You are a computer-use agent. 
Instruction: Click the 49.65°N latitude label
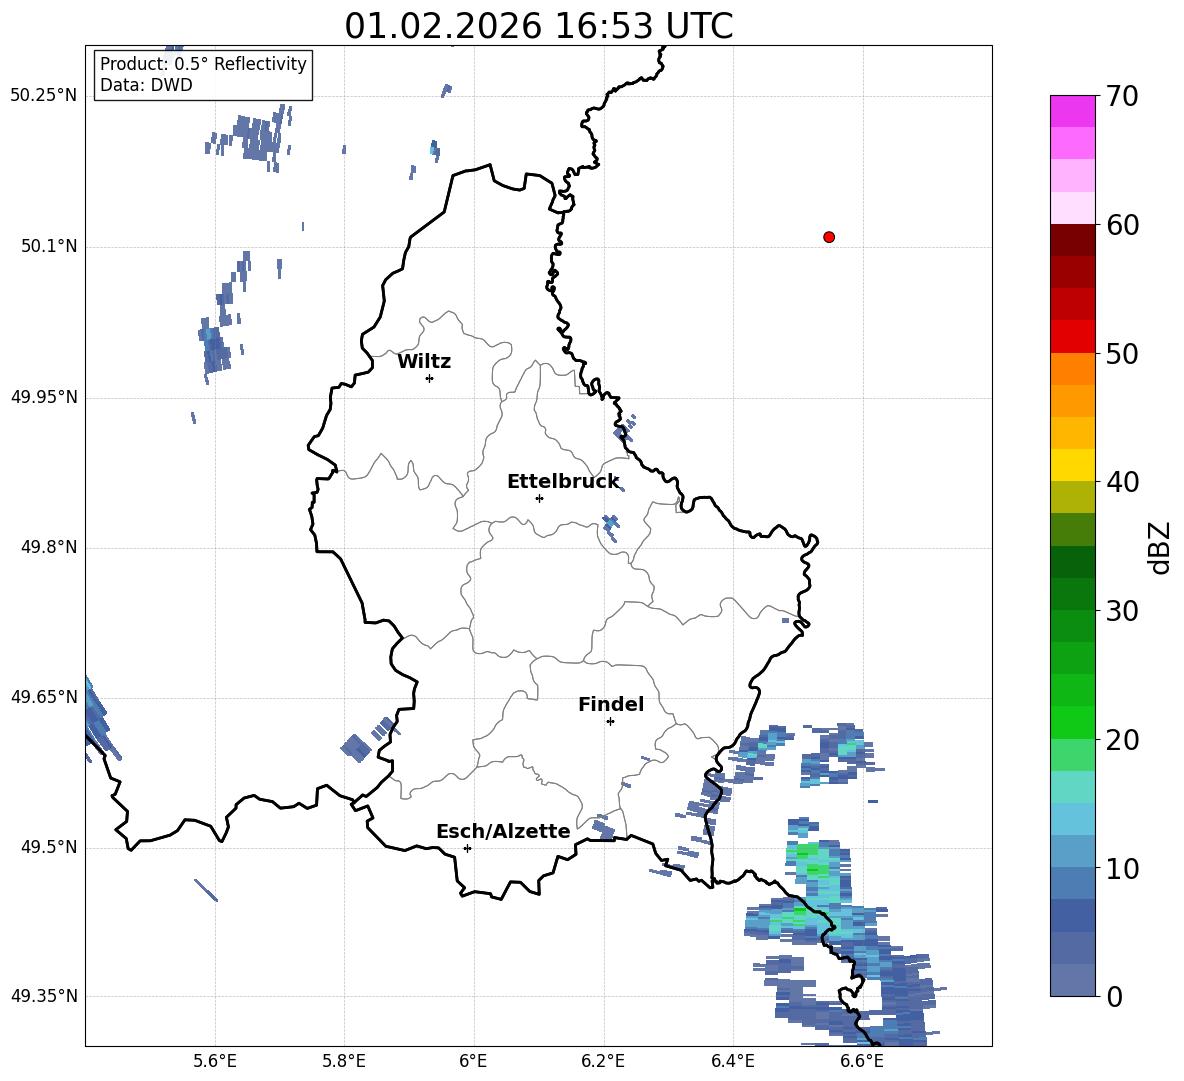(x=44, y=696)
